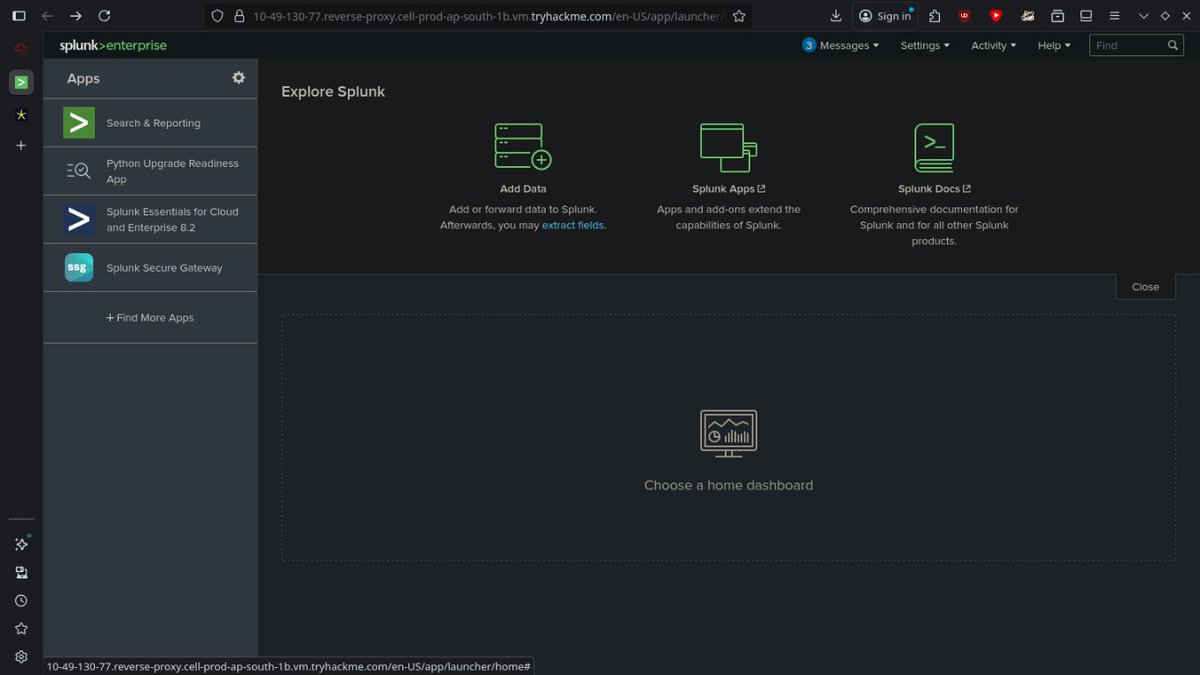Click the Find search magnifier icon
This screenshot has width=1200, height=675.
(1174, 45)
